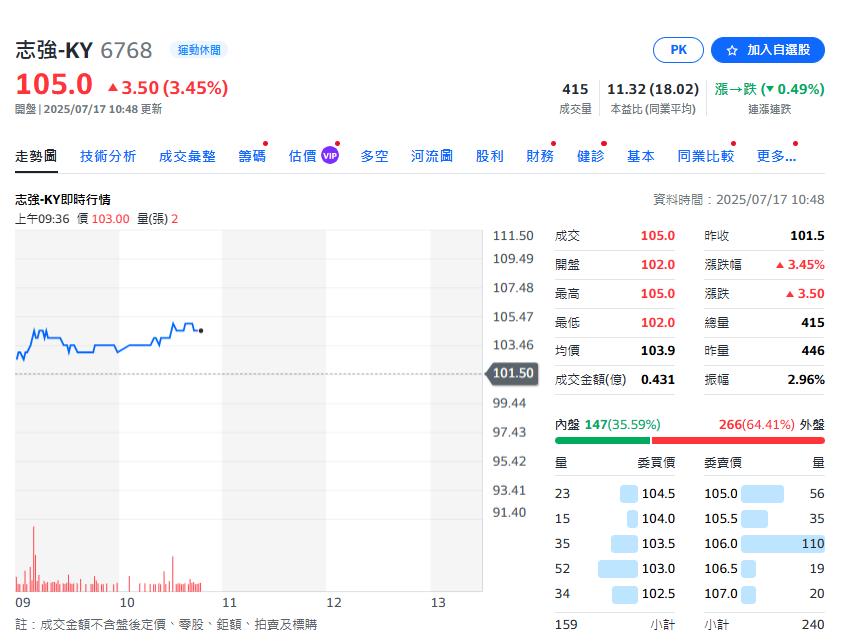Click the 昨量 value 446
Image resolution: width=845 pixels, height=644 pixels.
(x=813, y=351)
